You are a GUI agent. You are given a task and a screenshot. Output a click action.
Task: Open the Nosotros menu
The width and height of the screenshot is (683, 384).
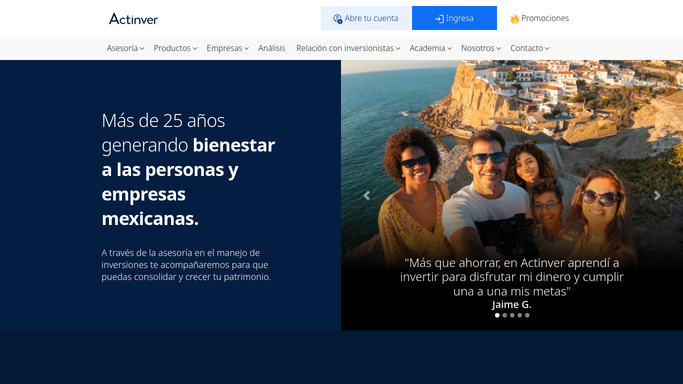(481, 48)
